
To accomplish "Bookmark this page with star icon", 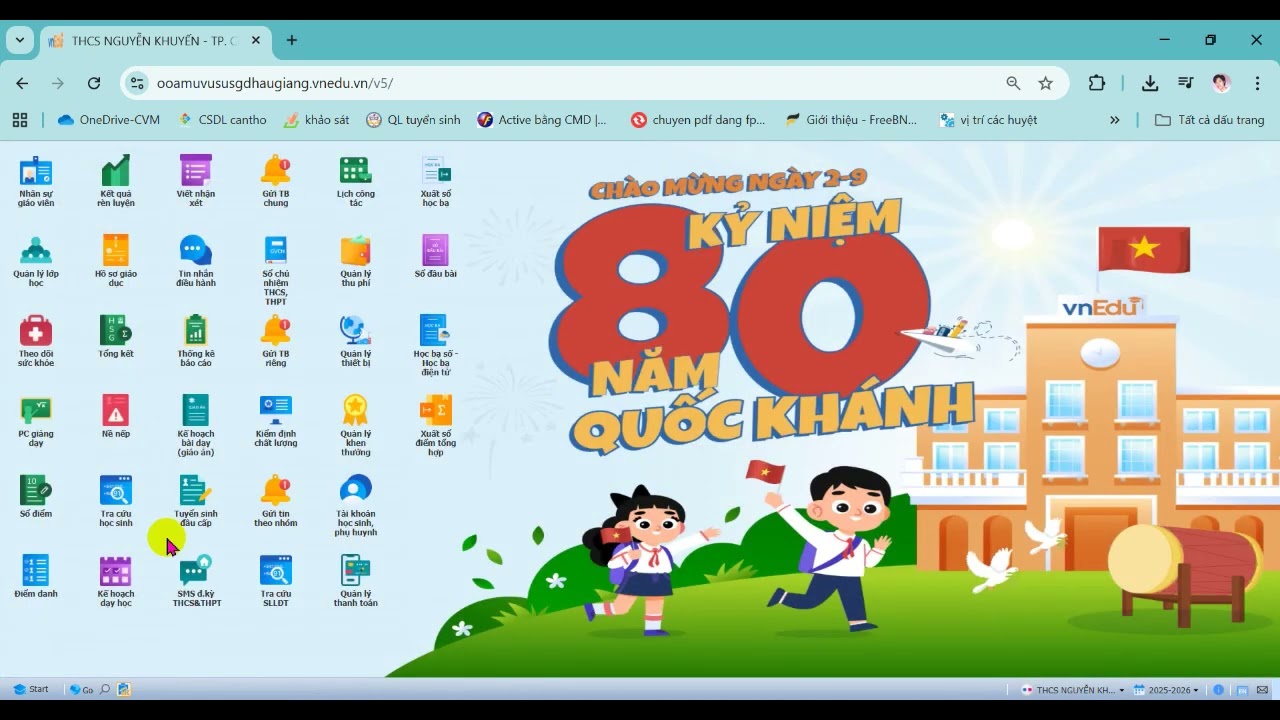I will pos(1045,83).
